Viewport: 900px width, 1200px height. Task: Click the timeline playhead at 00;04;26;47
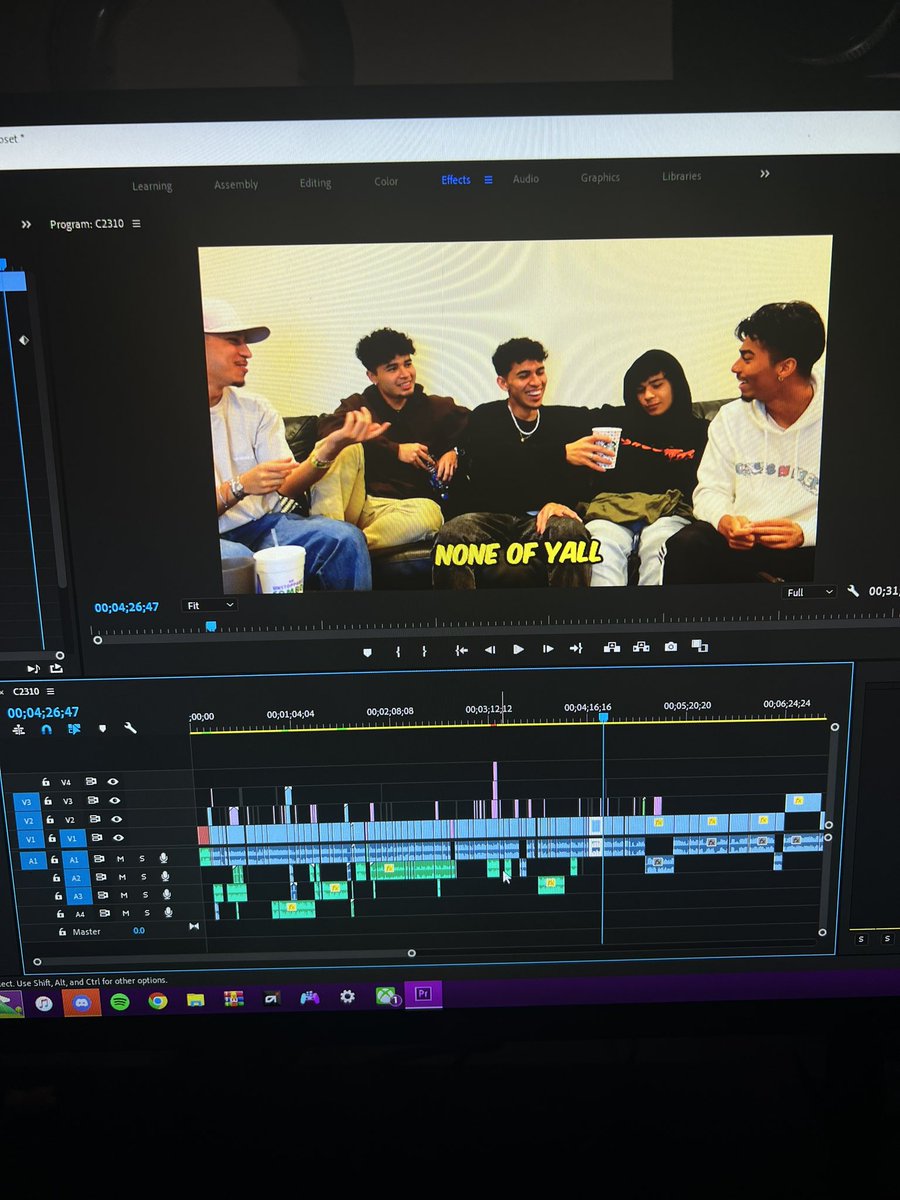(x=603, y=717)
